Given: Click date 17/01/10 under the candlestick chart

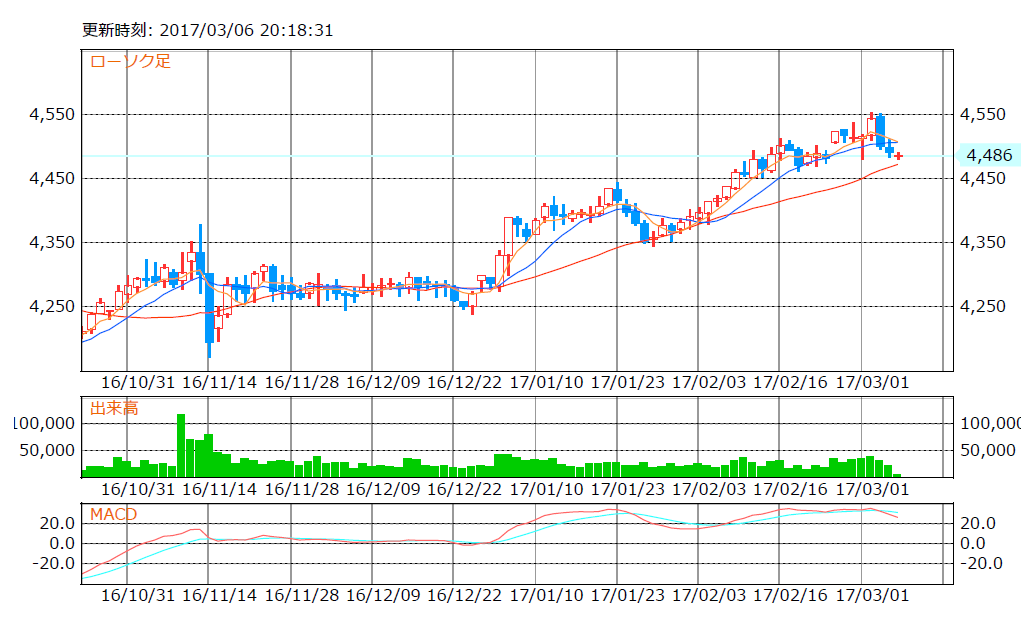Looking at the screenshot, I should point(547,382).
